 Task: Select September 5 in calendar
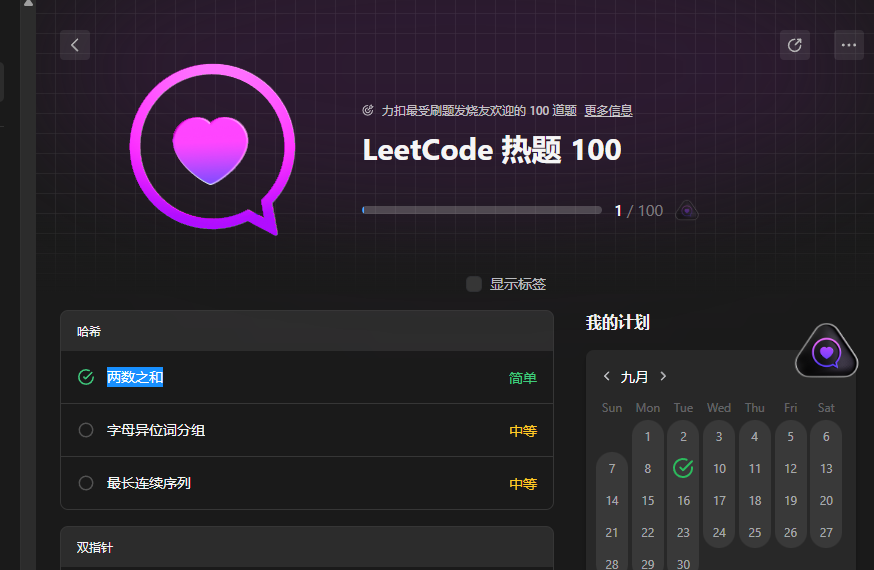[790, 437]
